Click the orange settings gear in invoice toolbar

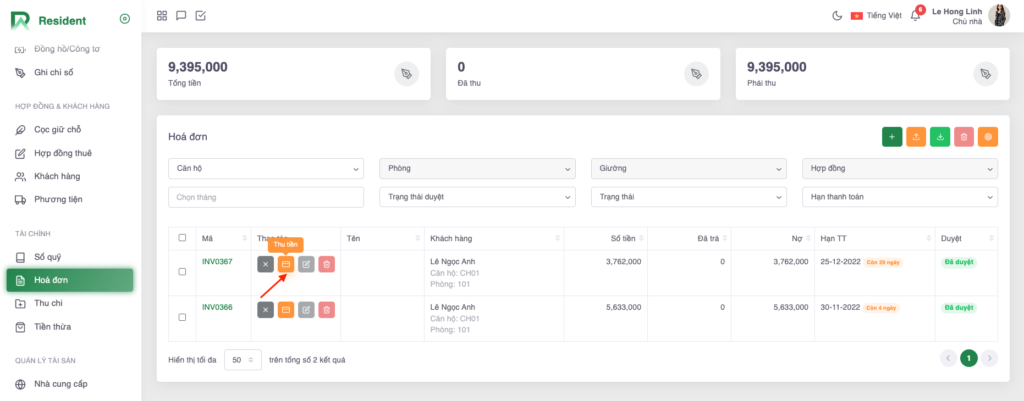point(988,137)
